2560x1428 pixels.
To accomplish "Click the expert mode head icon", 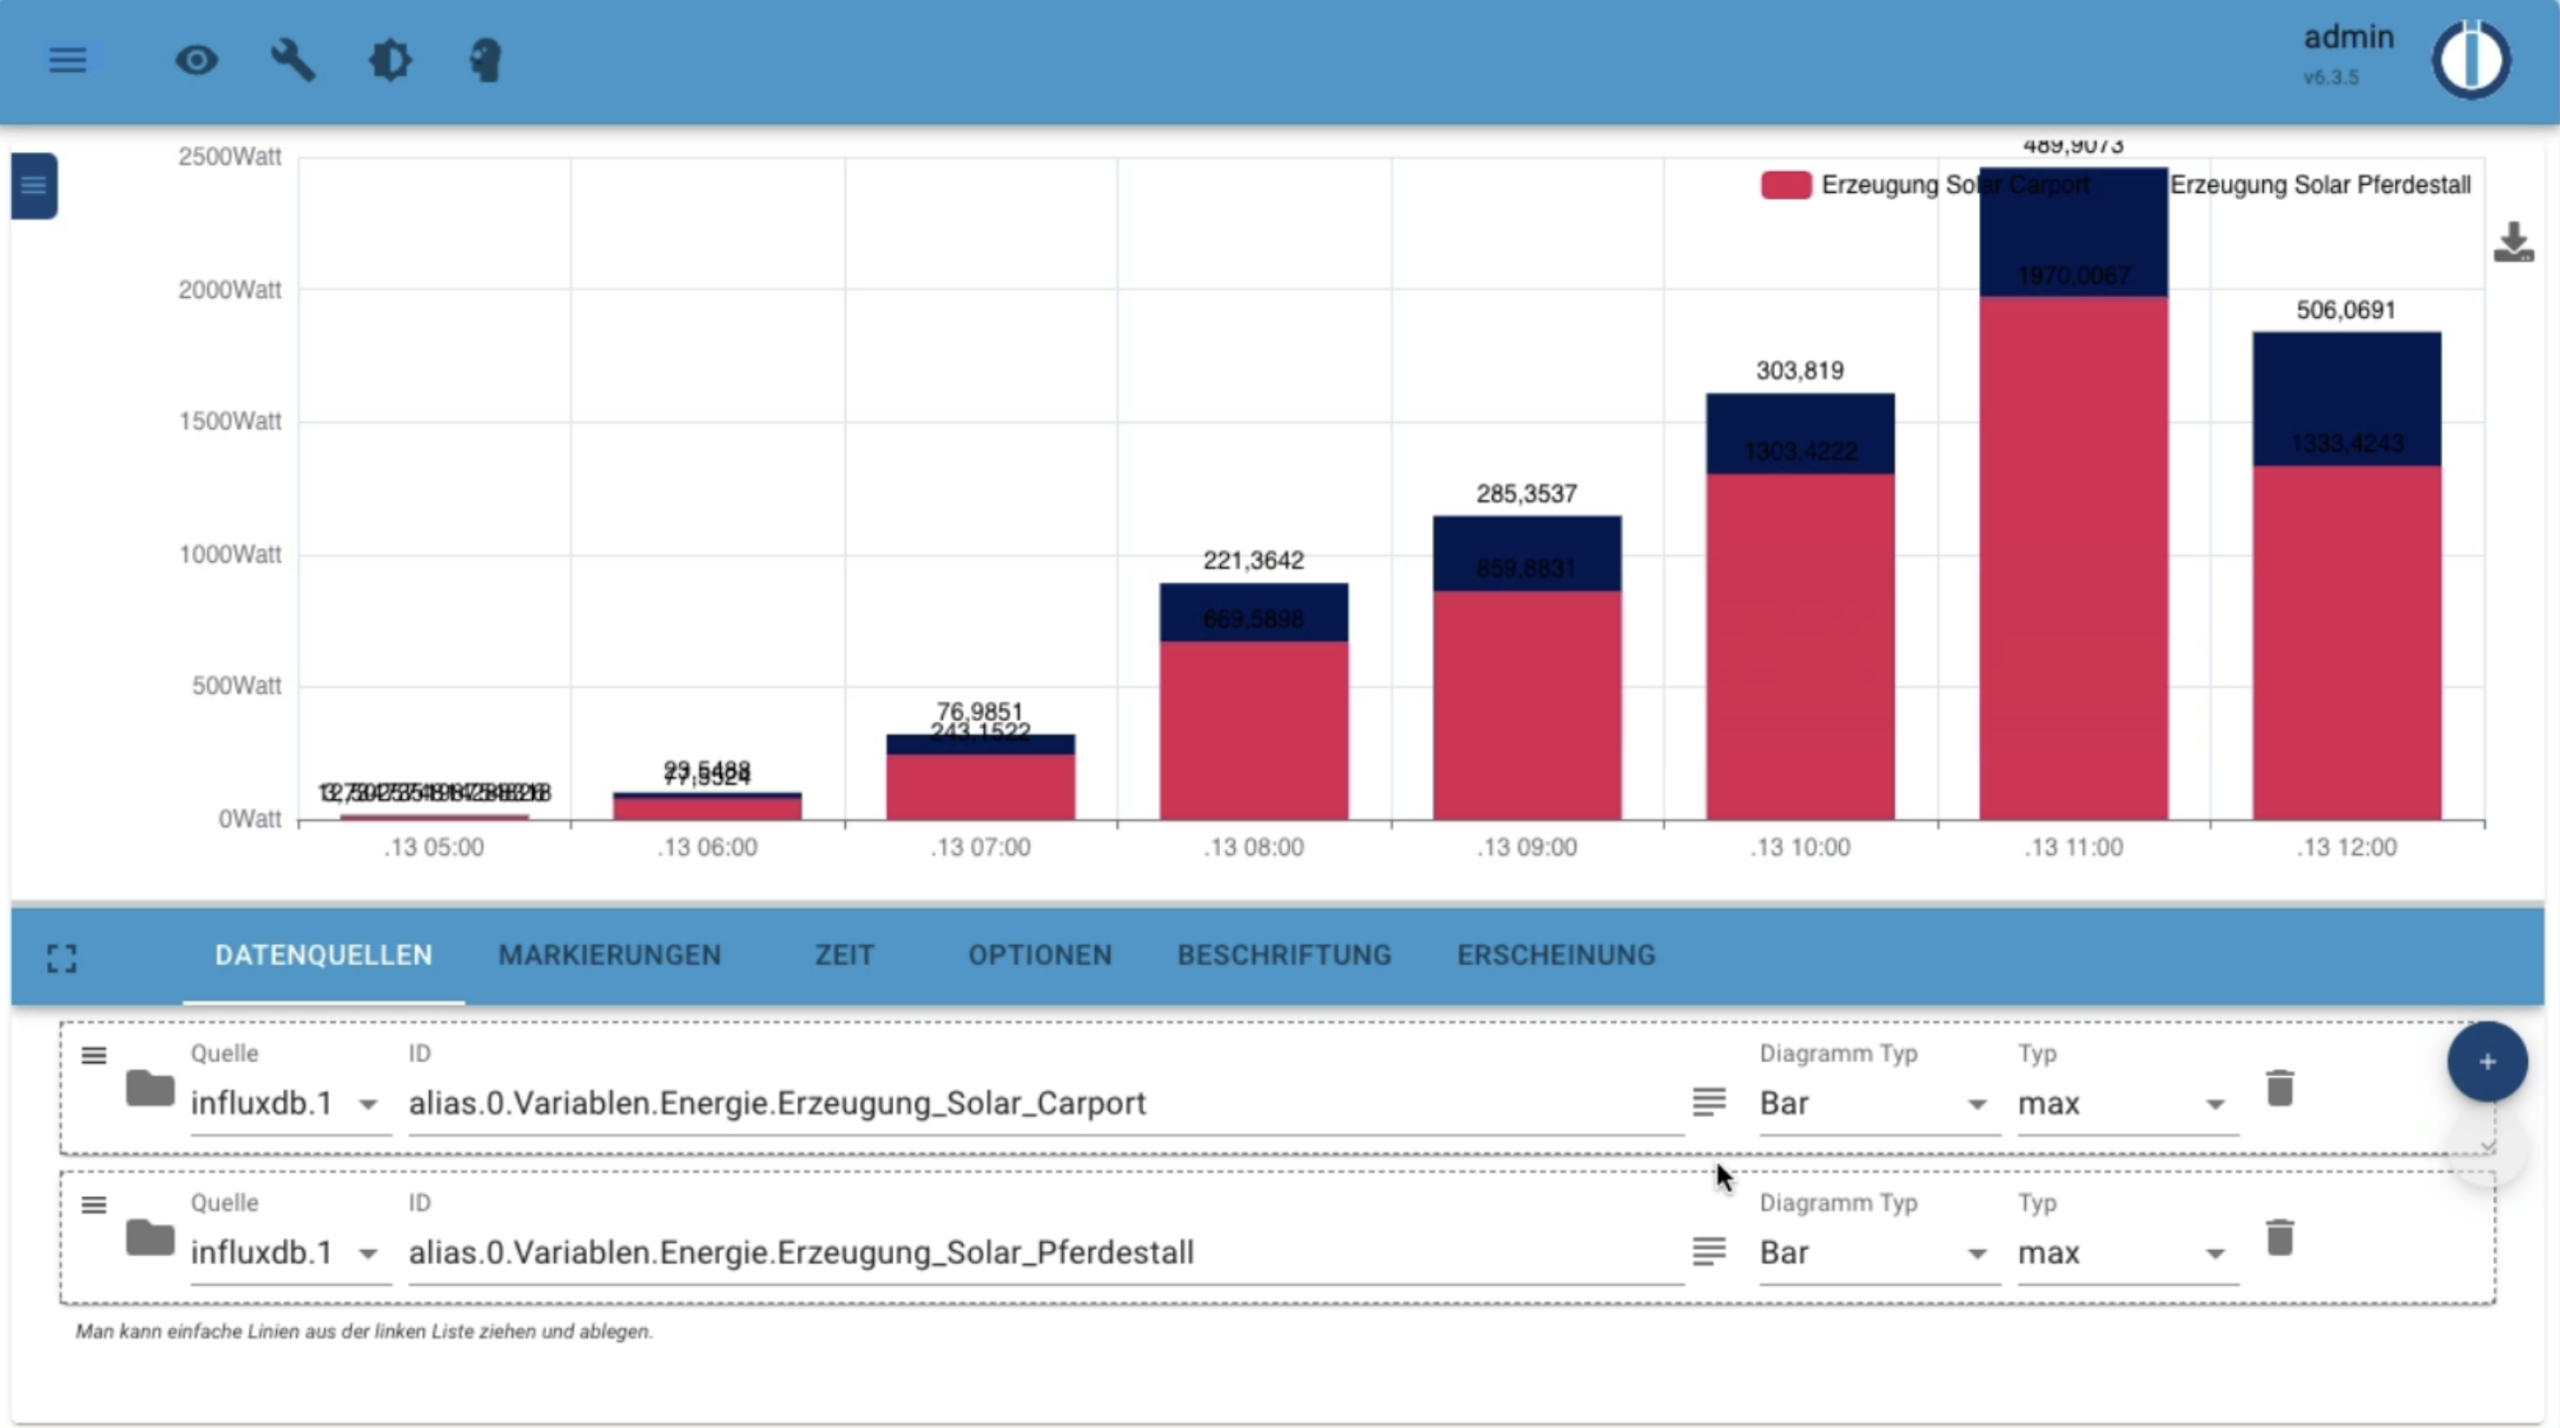I will [x=486, y=60].
